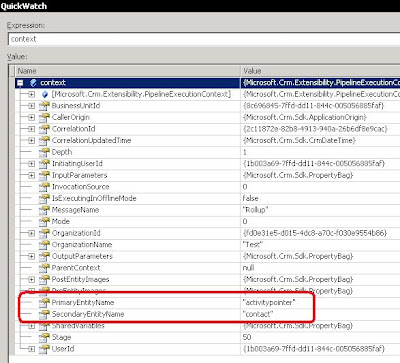
Task: Click the CorrelationUpdatedTime property icon
Action: [44, 141]
